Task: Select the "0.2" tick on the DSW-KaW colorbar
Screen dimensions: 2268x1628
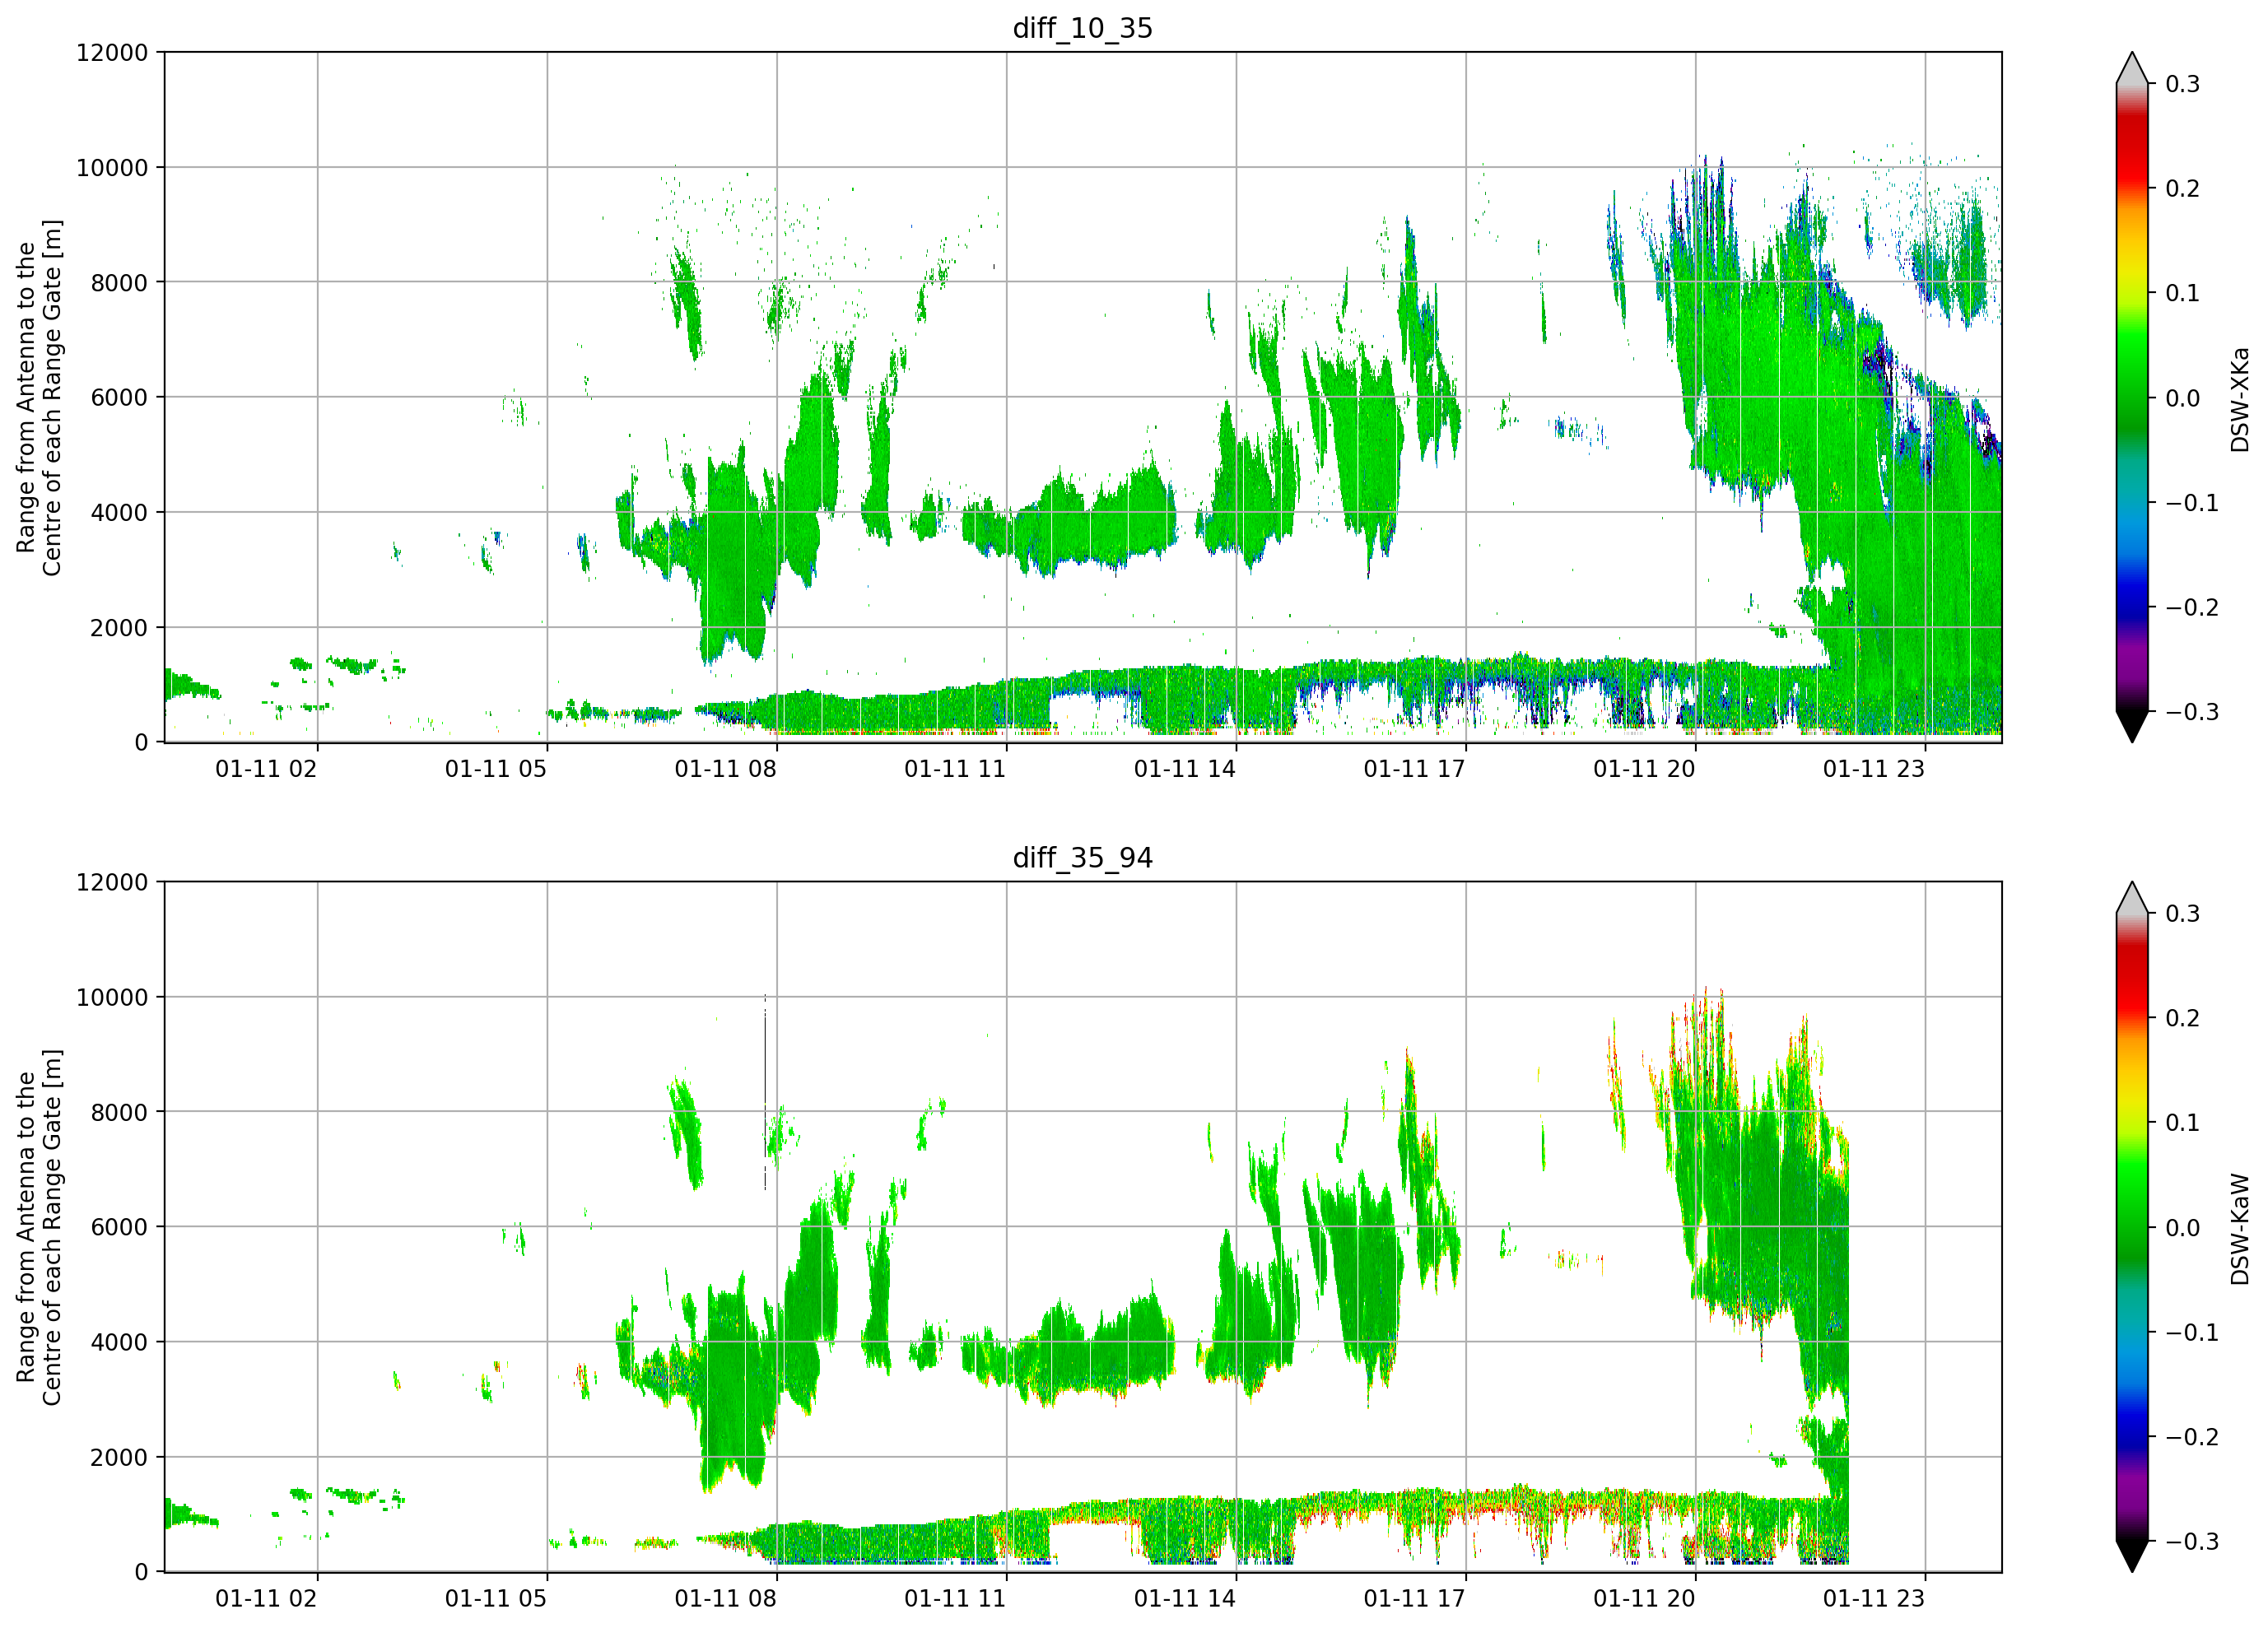Action: [2183, 1019]
